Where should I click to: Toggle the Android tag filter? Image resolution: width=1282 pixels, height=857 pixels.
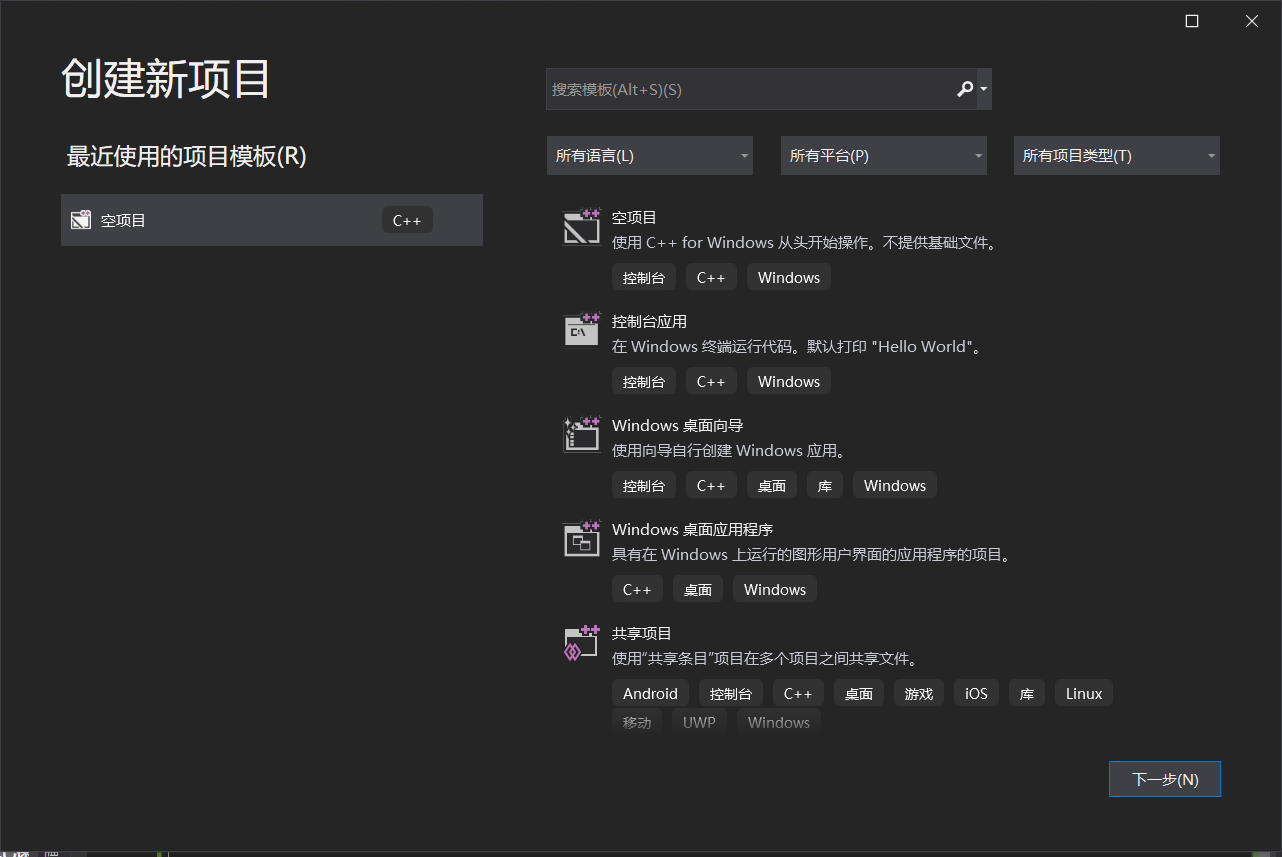click(x=650, y=692)
